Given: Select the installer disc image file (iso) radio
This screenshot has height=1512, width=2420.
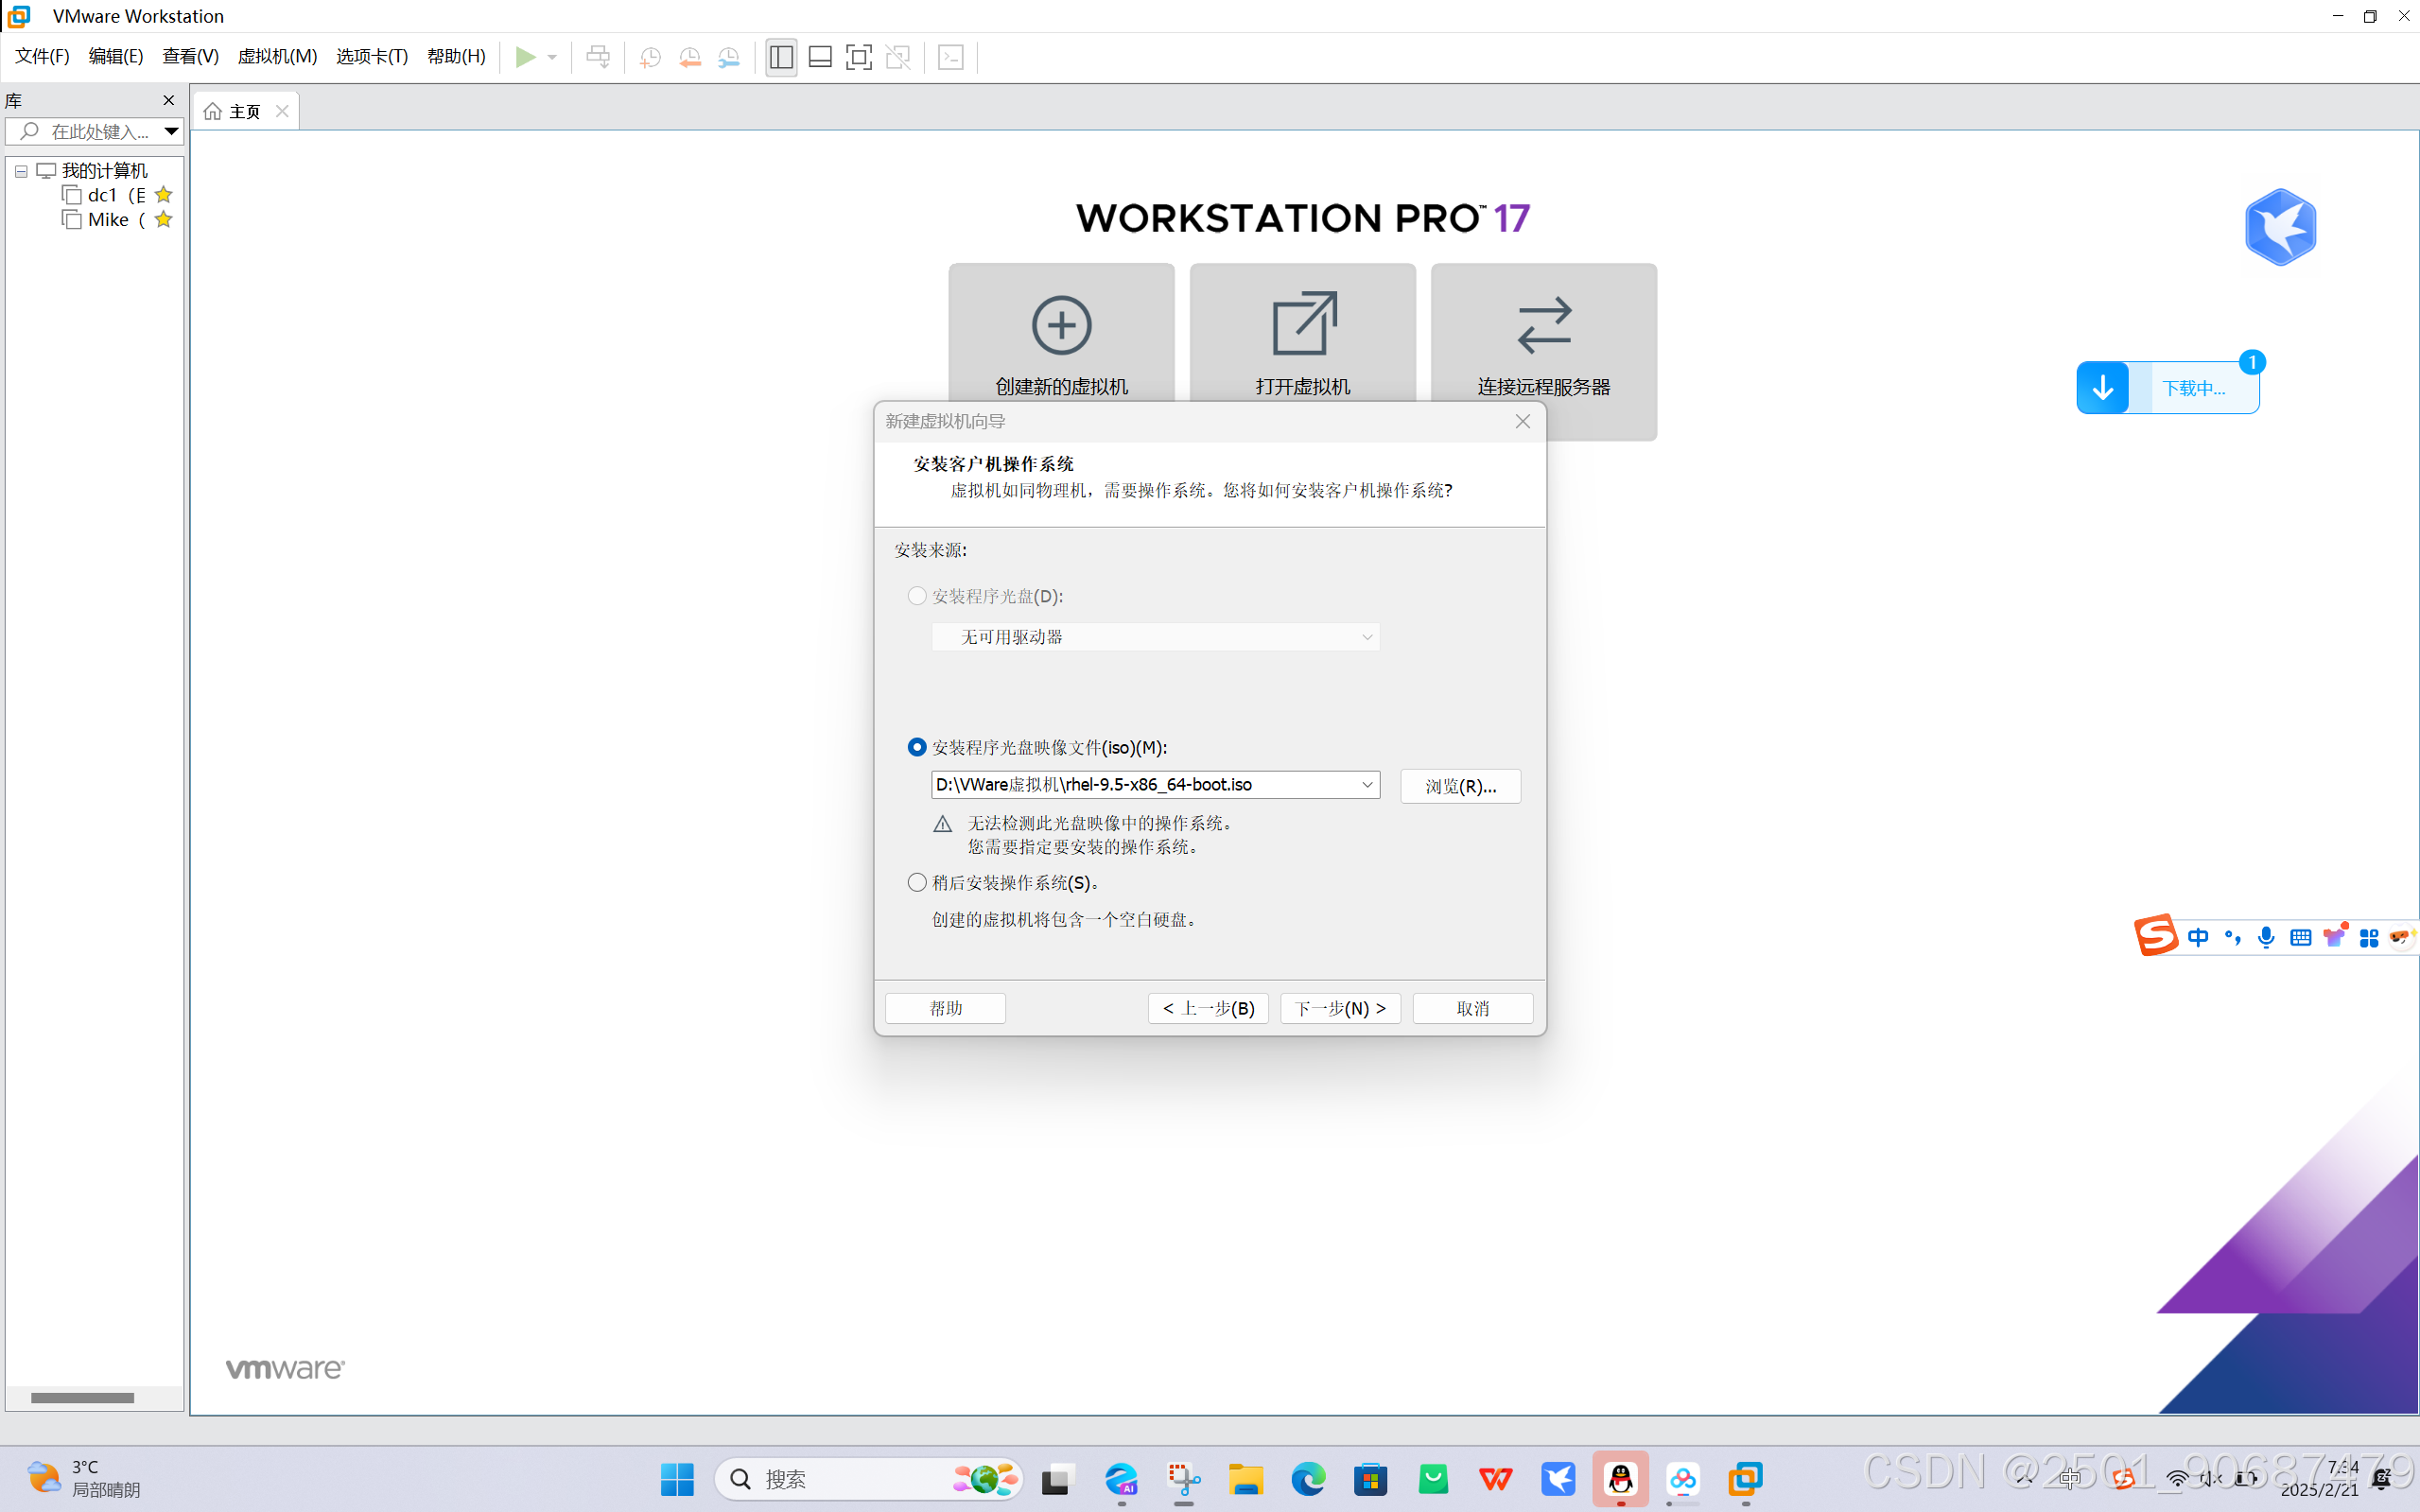Looking at the screenshot, I should click(917, 747).
